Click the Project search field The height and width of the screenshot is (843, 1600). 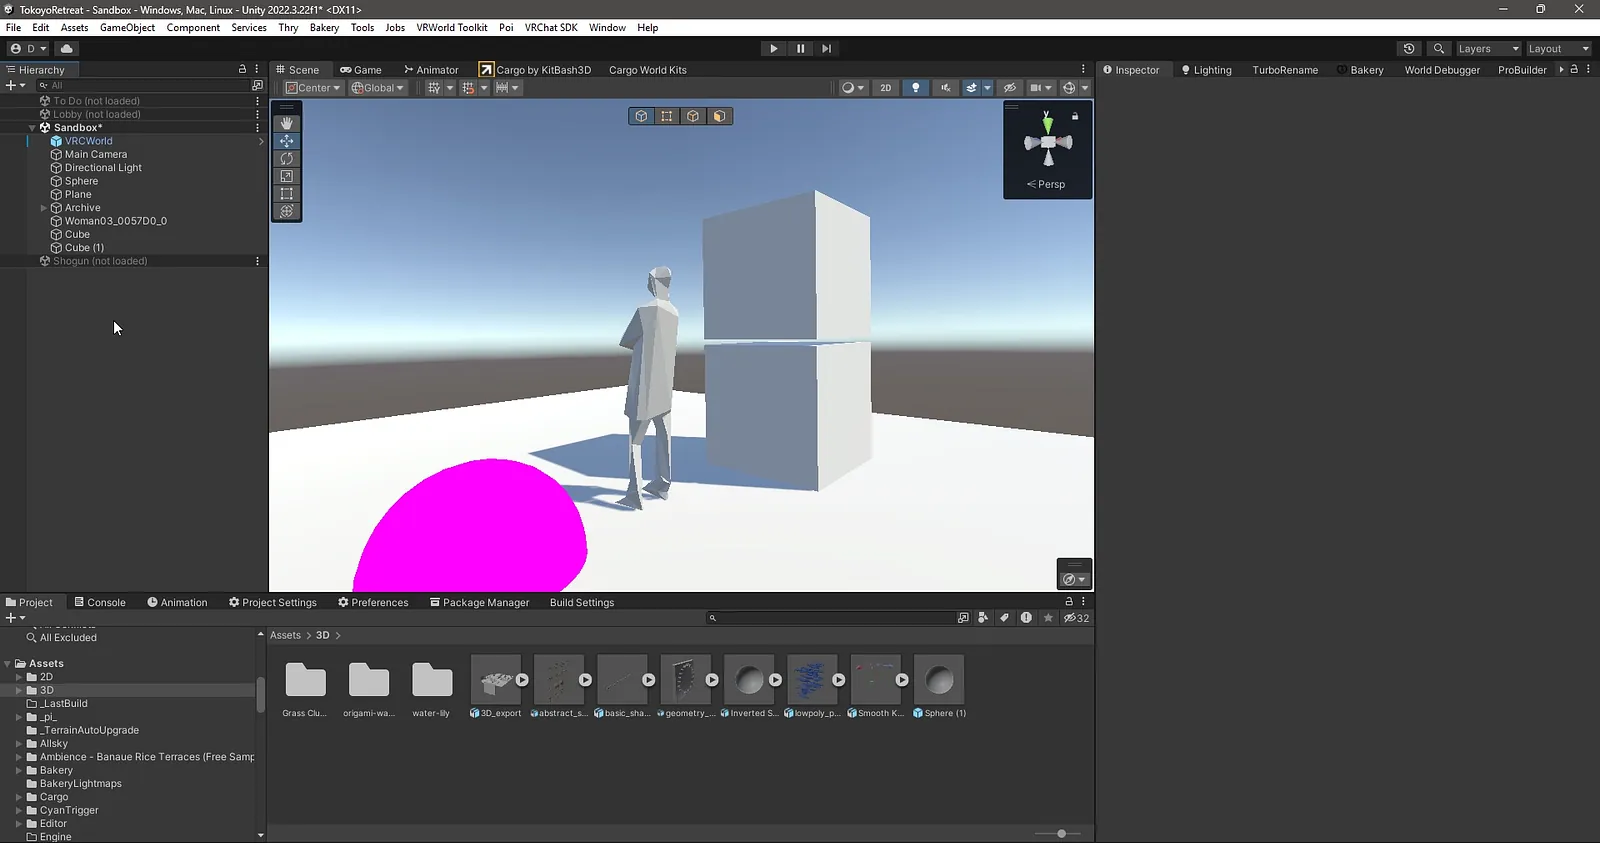(830, 618)
